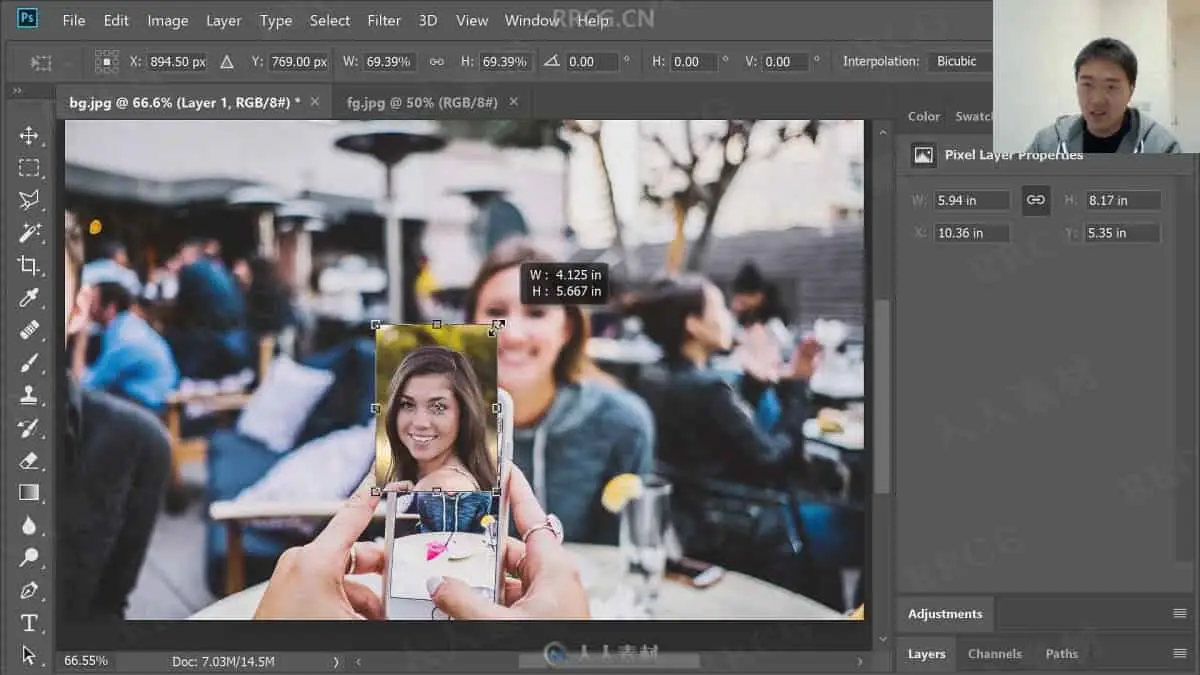
Task: Select the Eyedropper tool
Action: [x=29, y=298]
